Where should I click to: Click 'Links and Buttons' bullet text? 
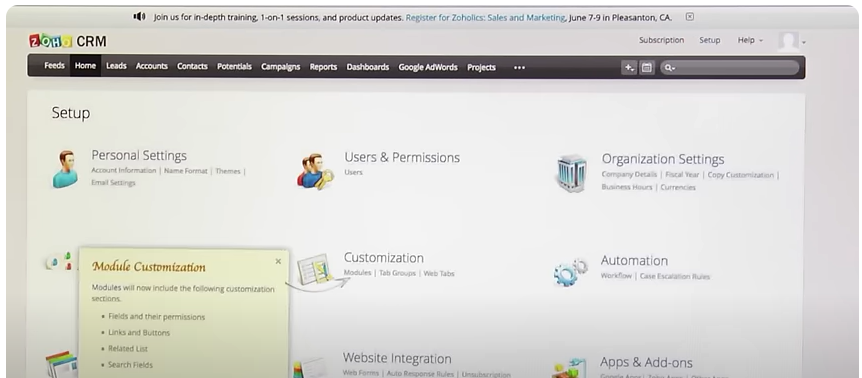[x=139, y=333]
